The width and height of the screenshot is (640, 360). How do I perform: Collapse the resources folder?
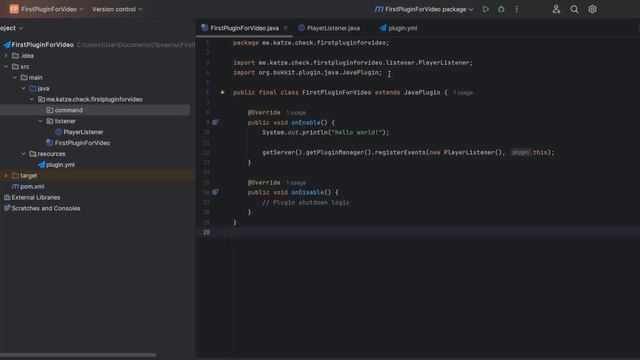pyautogui.click(x=23, y=154)
